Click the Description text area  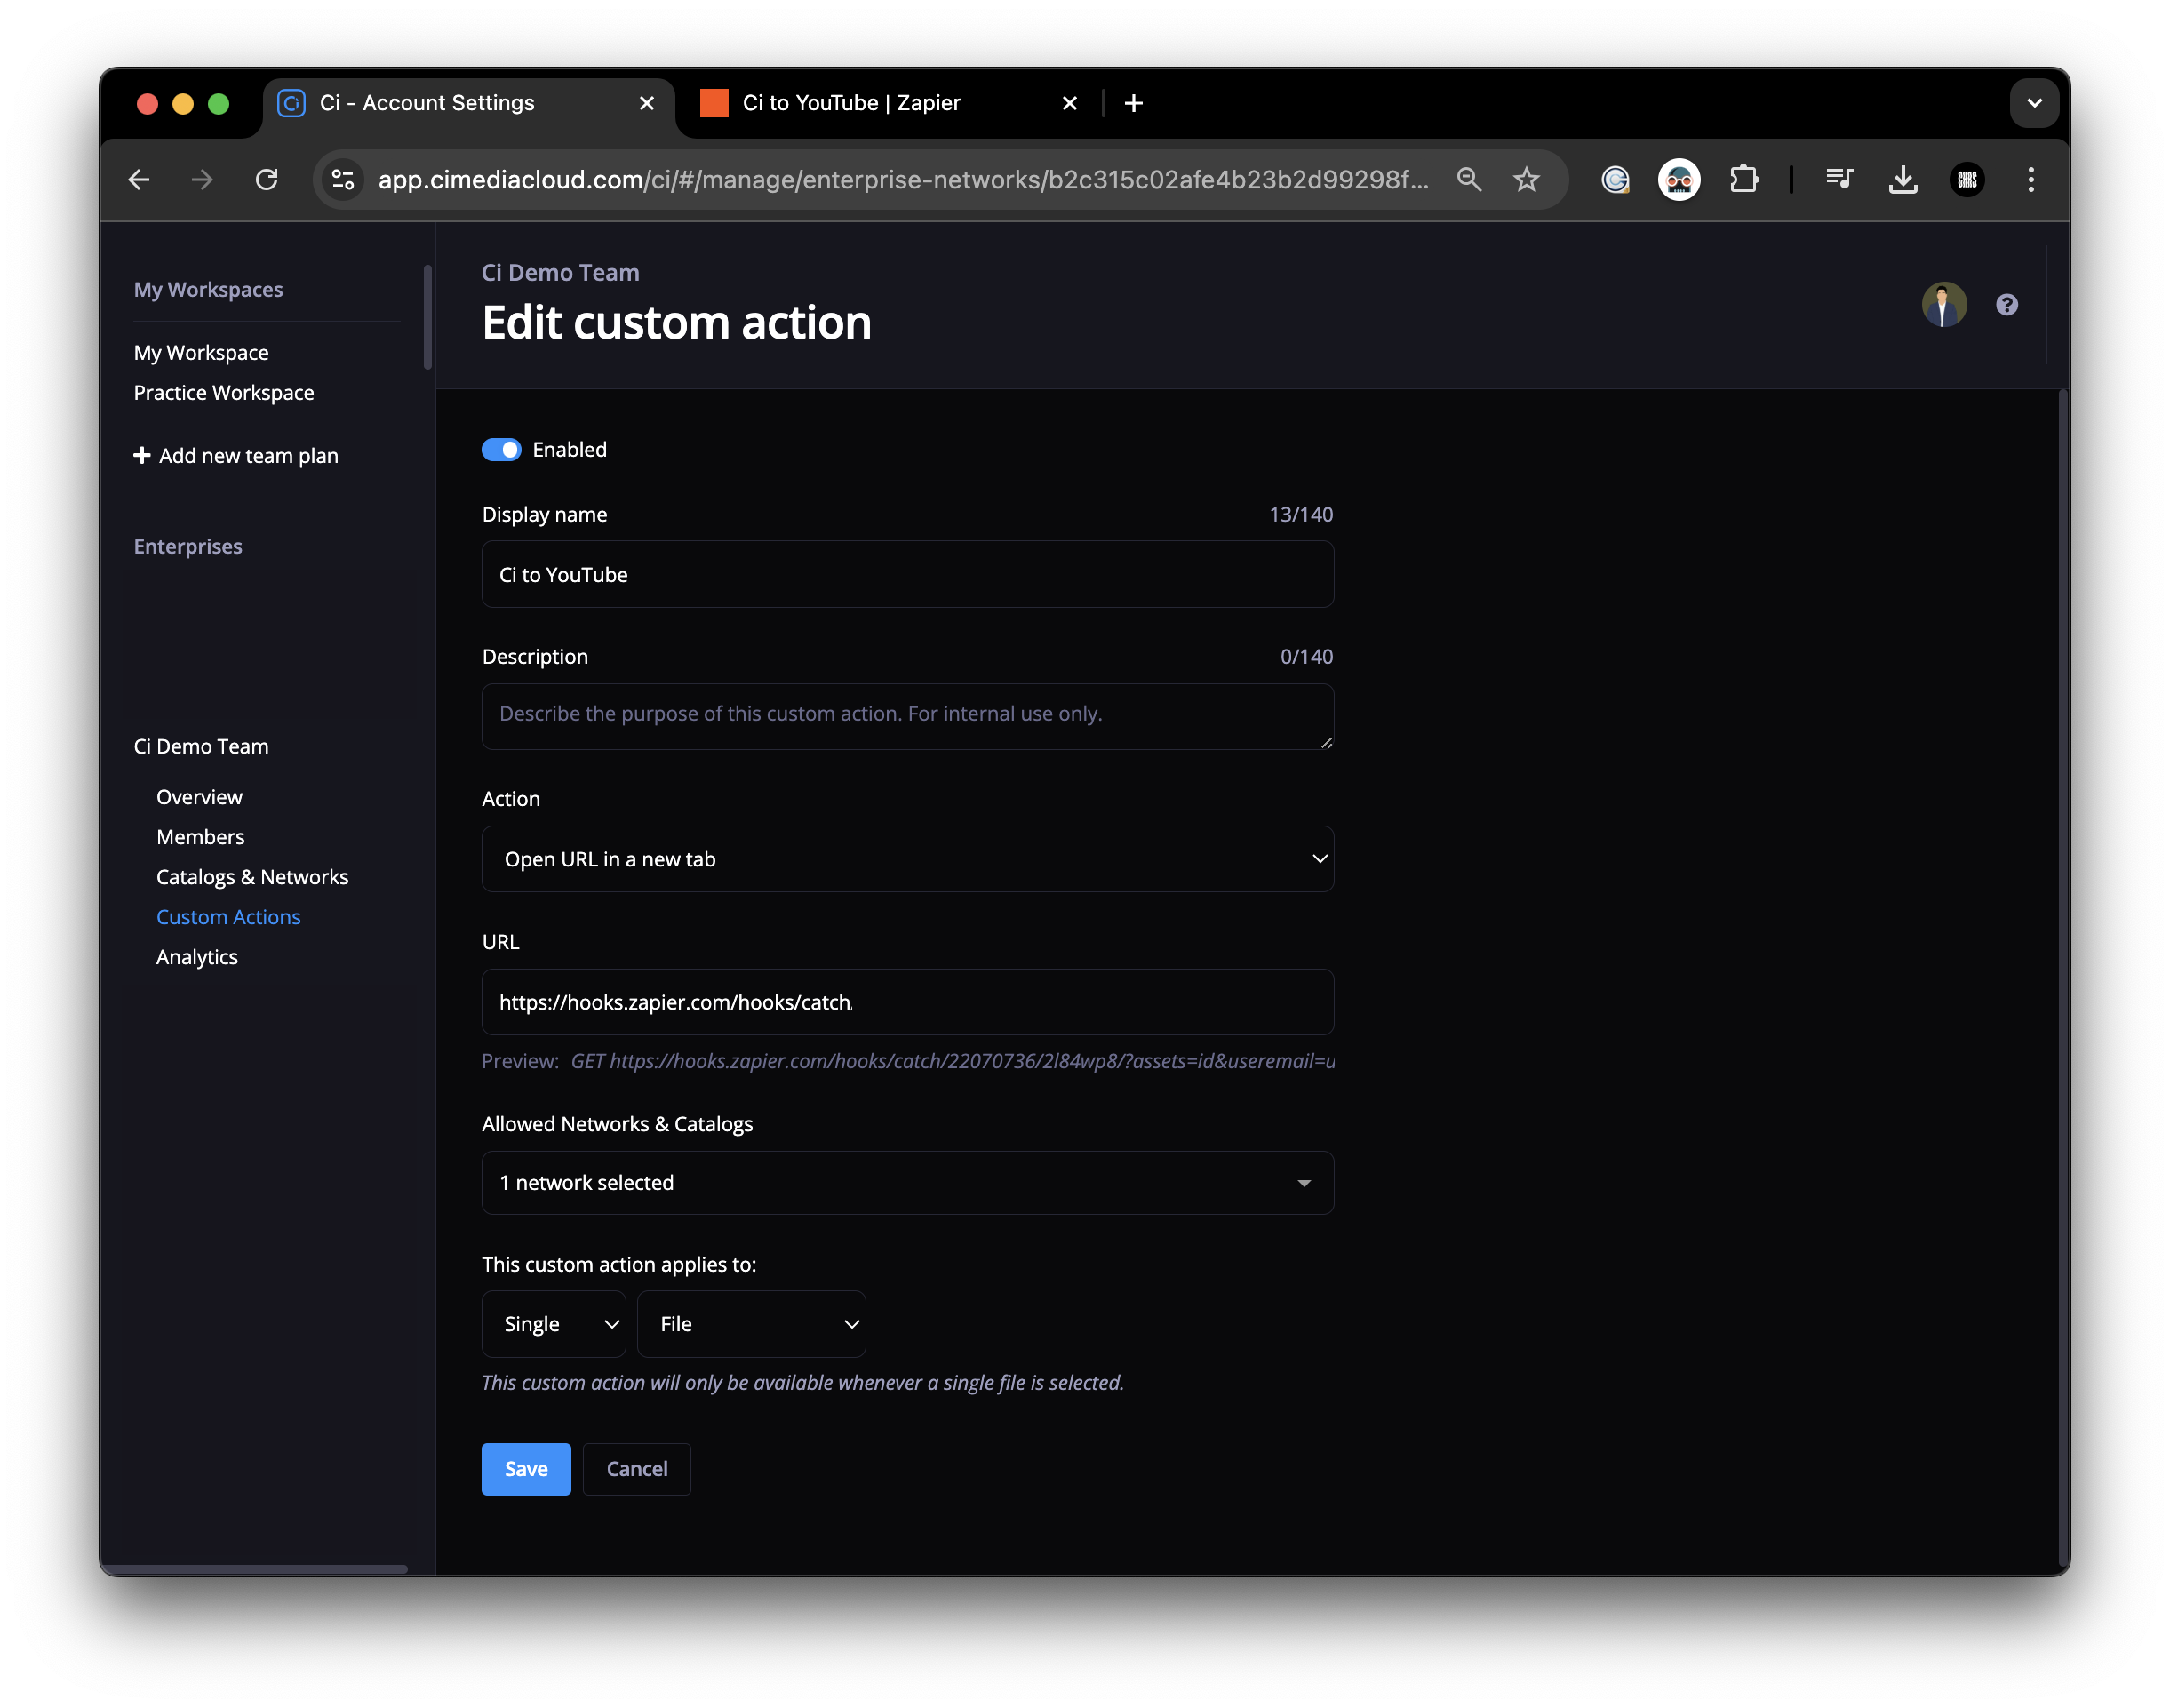click(x=907, y=716)
